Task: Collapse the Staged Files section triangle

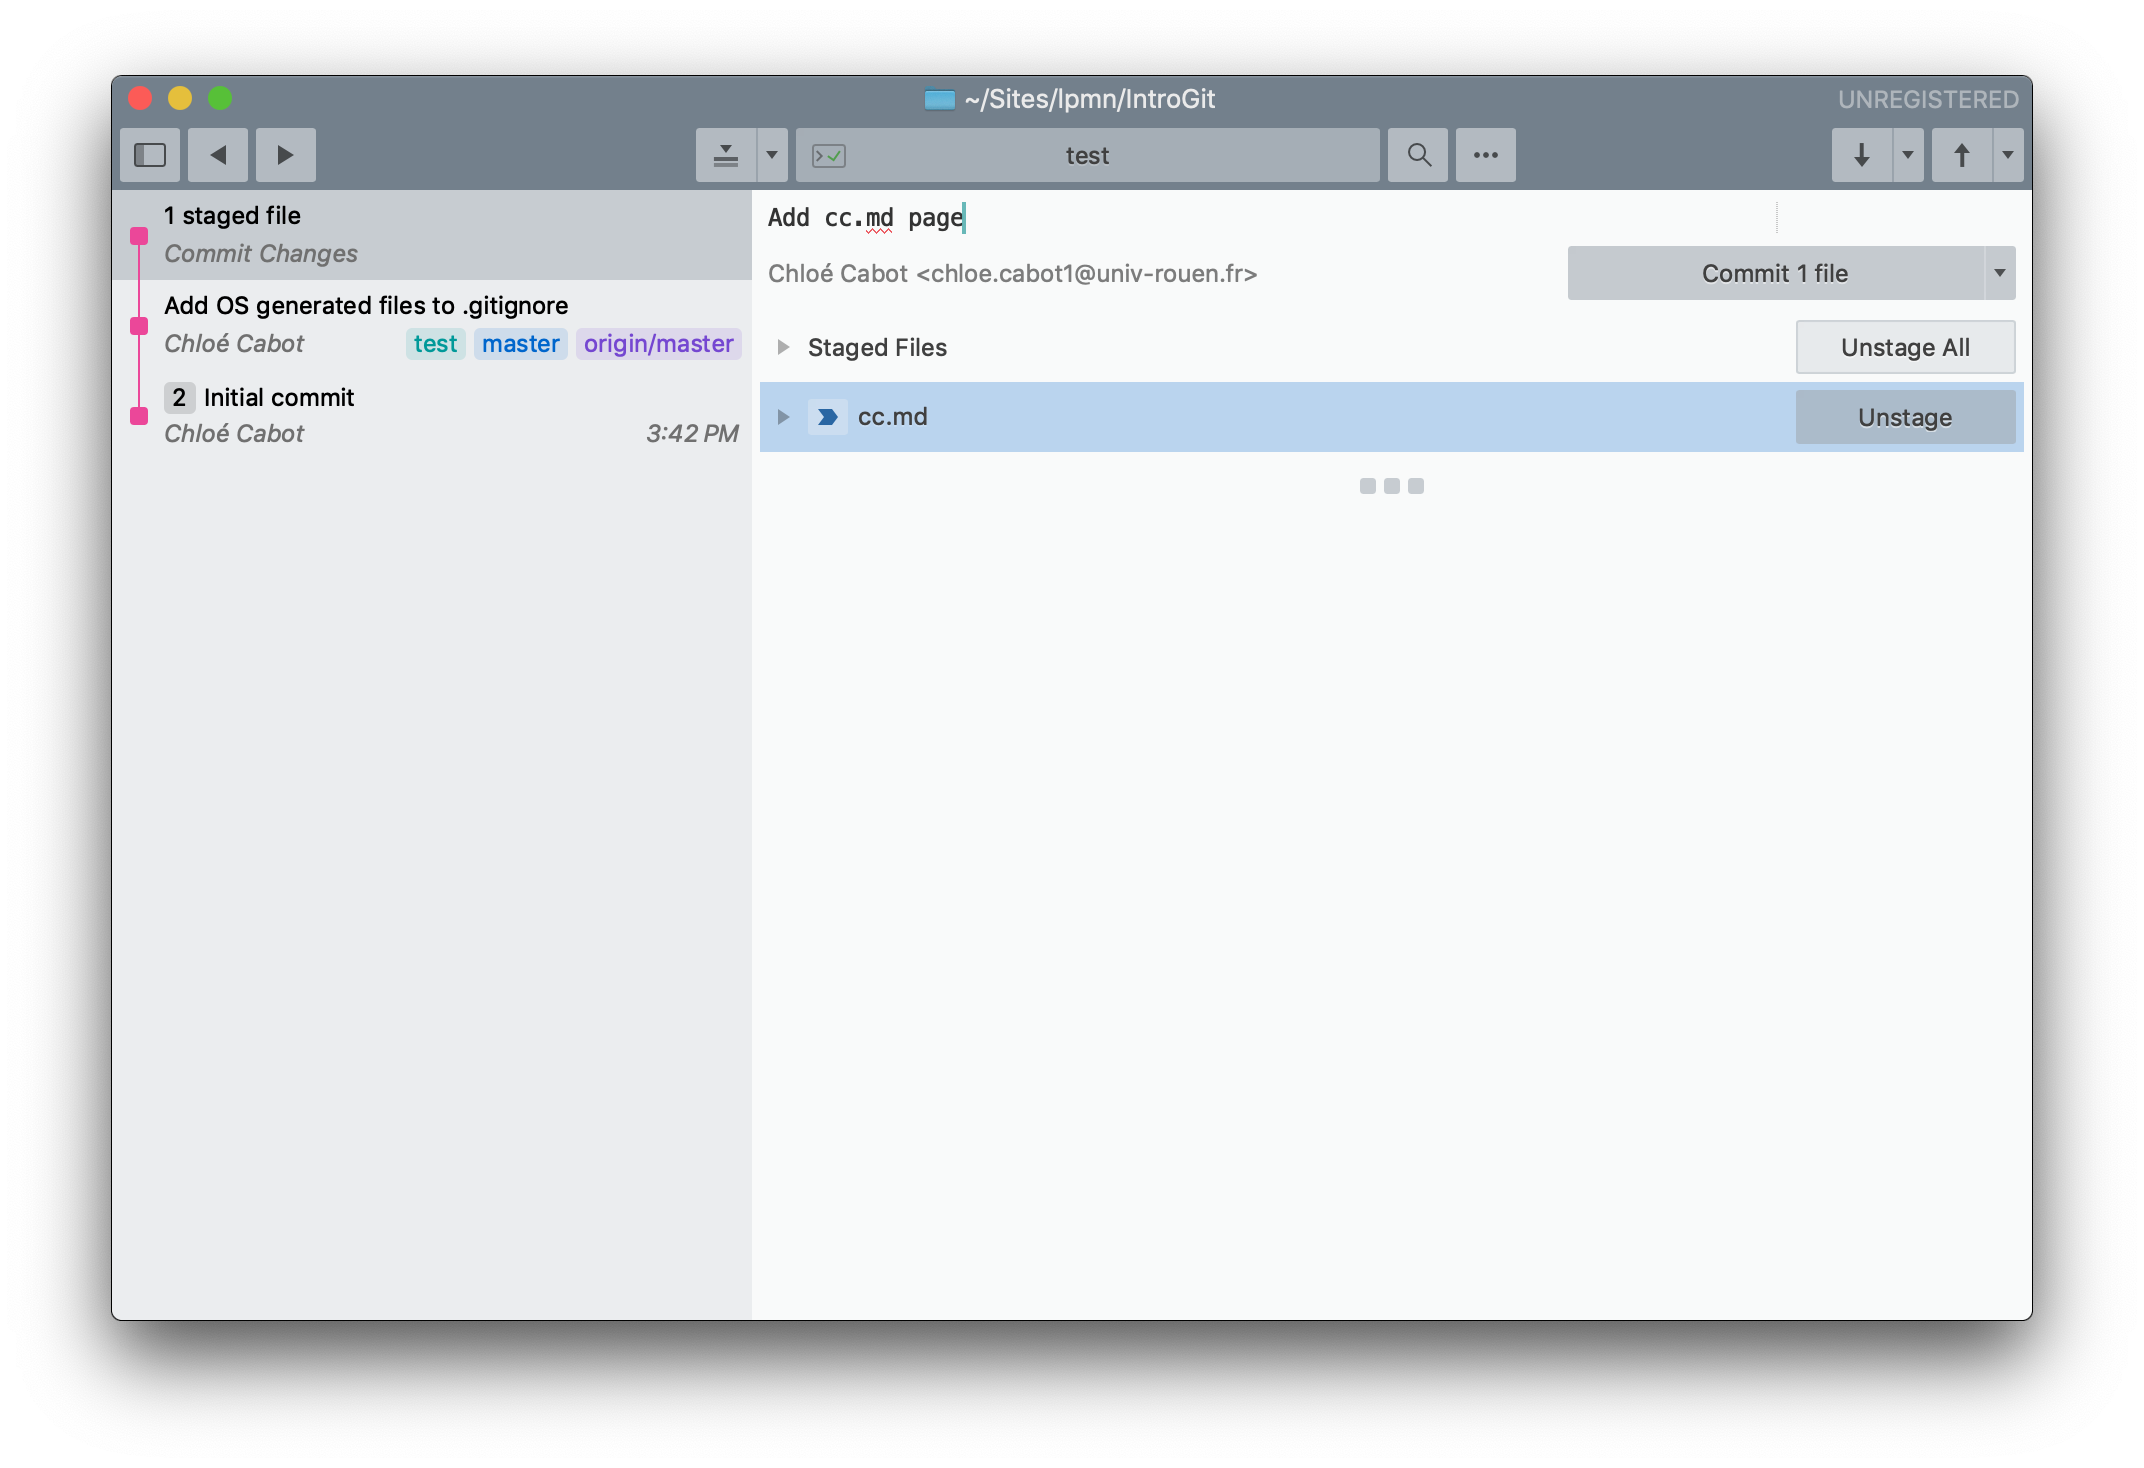Action: (783, 348)
